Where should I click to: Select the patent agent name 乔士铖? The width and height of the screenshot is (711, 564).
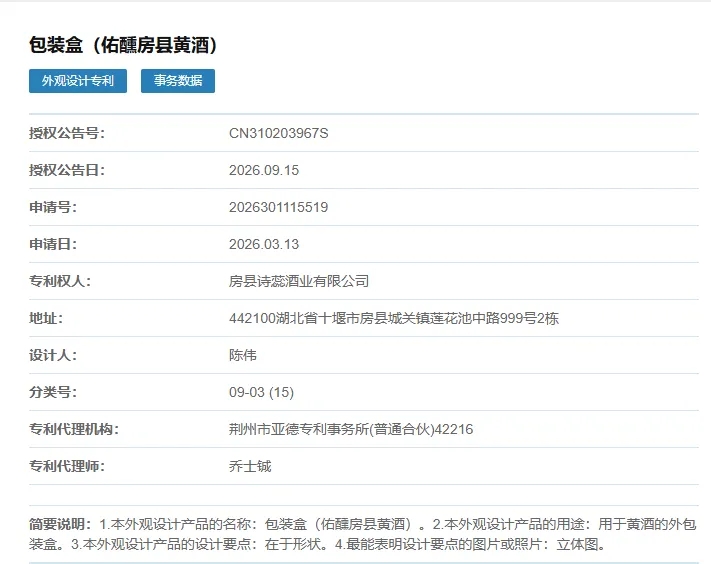250,466
